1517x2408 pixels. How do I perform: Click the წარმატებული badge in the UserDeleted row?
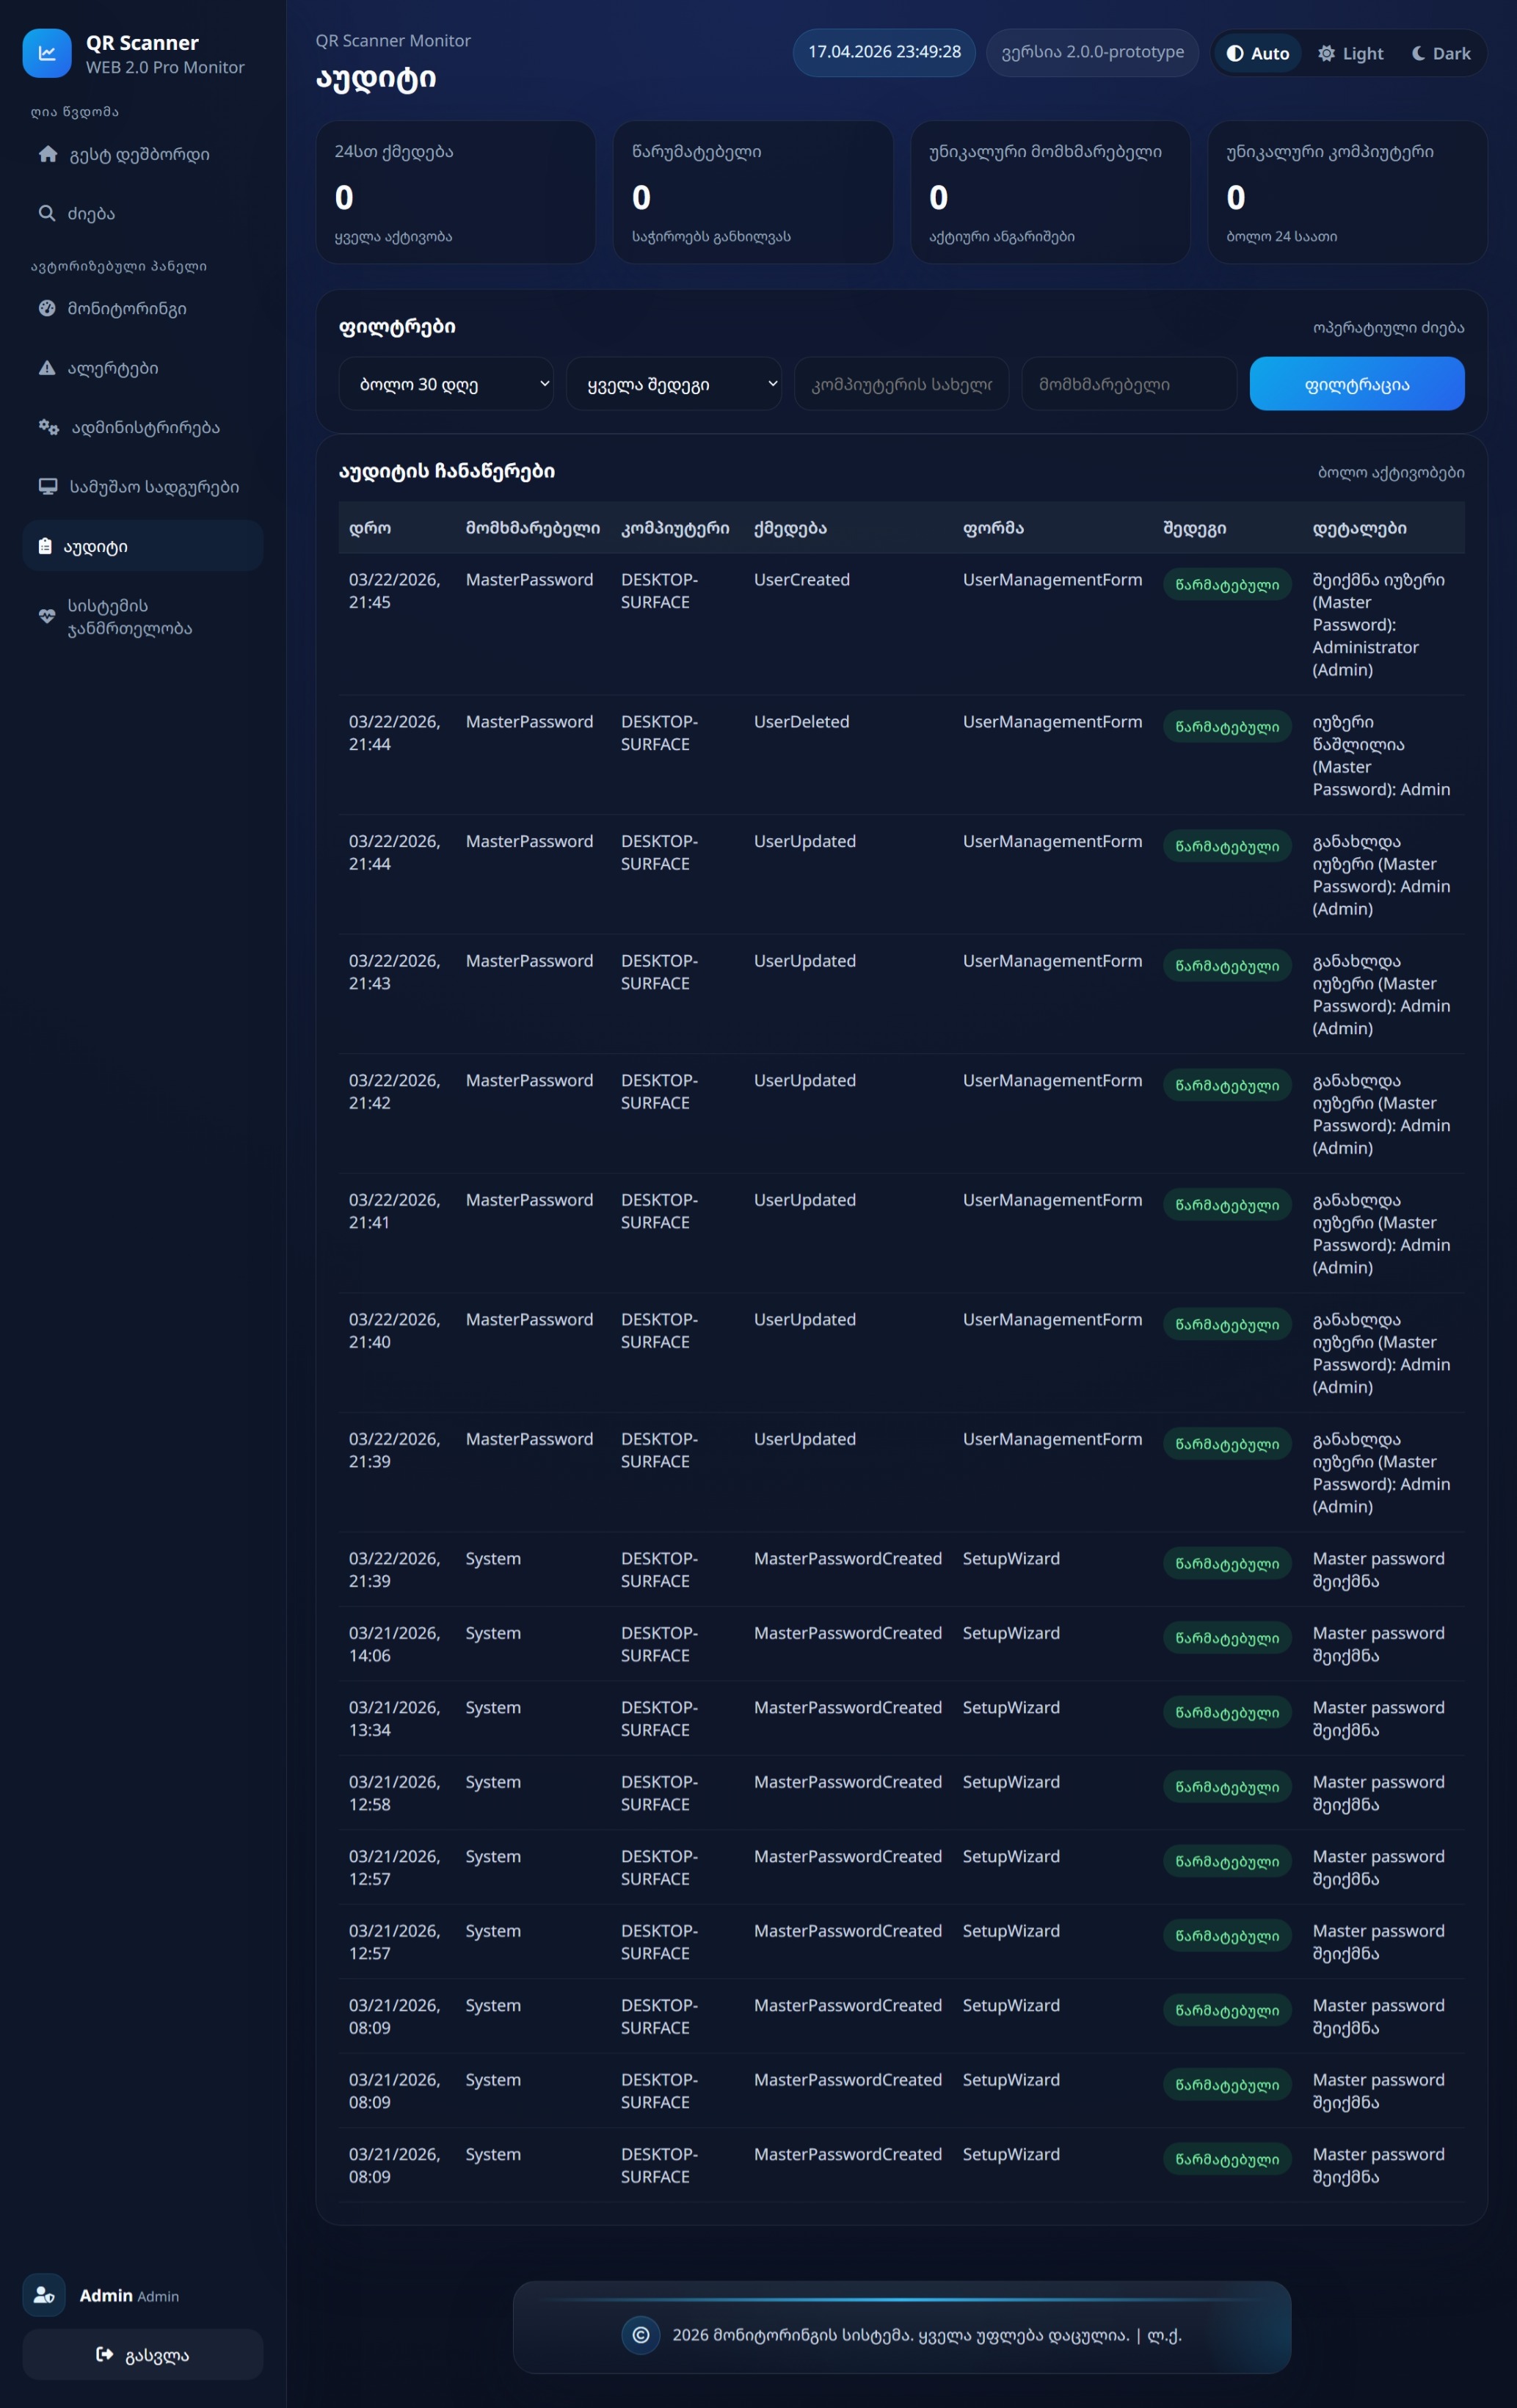click(x=1227, y=726)
